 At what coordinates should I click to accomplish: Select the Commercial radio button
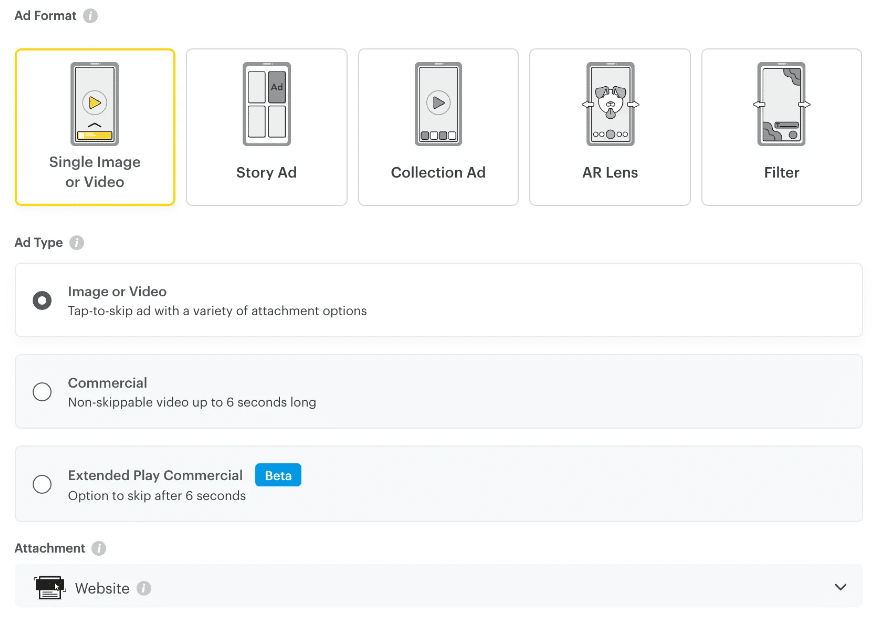click(42, 392)
